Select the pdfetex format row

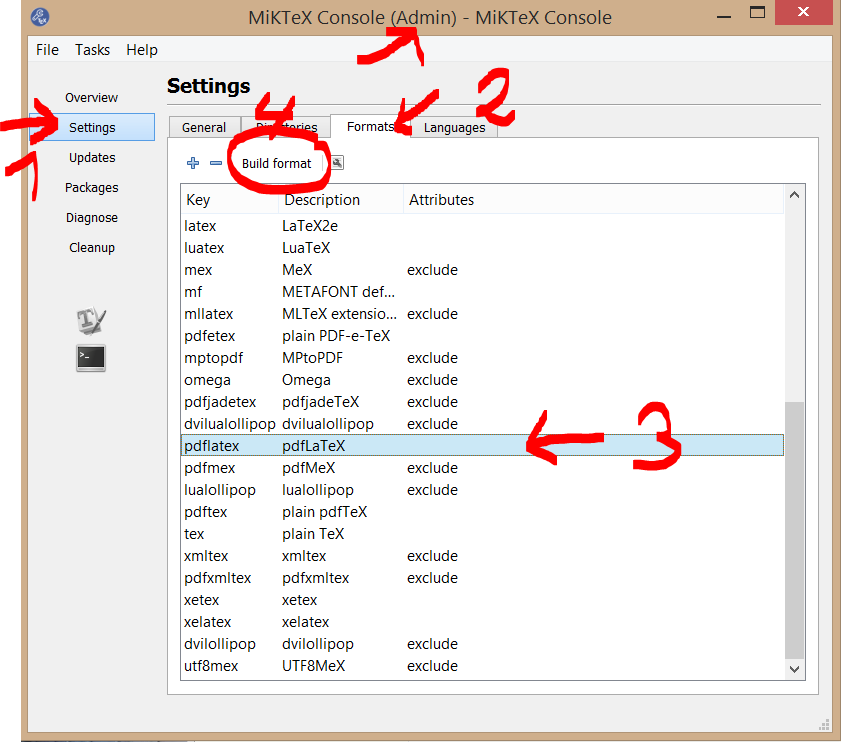[x=482, y=336]
